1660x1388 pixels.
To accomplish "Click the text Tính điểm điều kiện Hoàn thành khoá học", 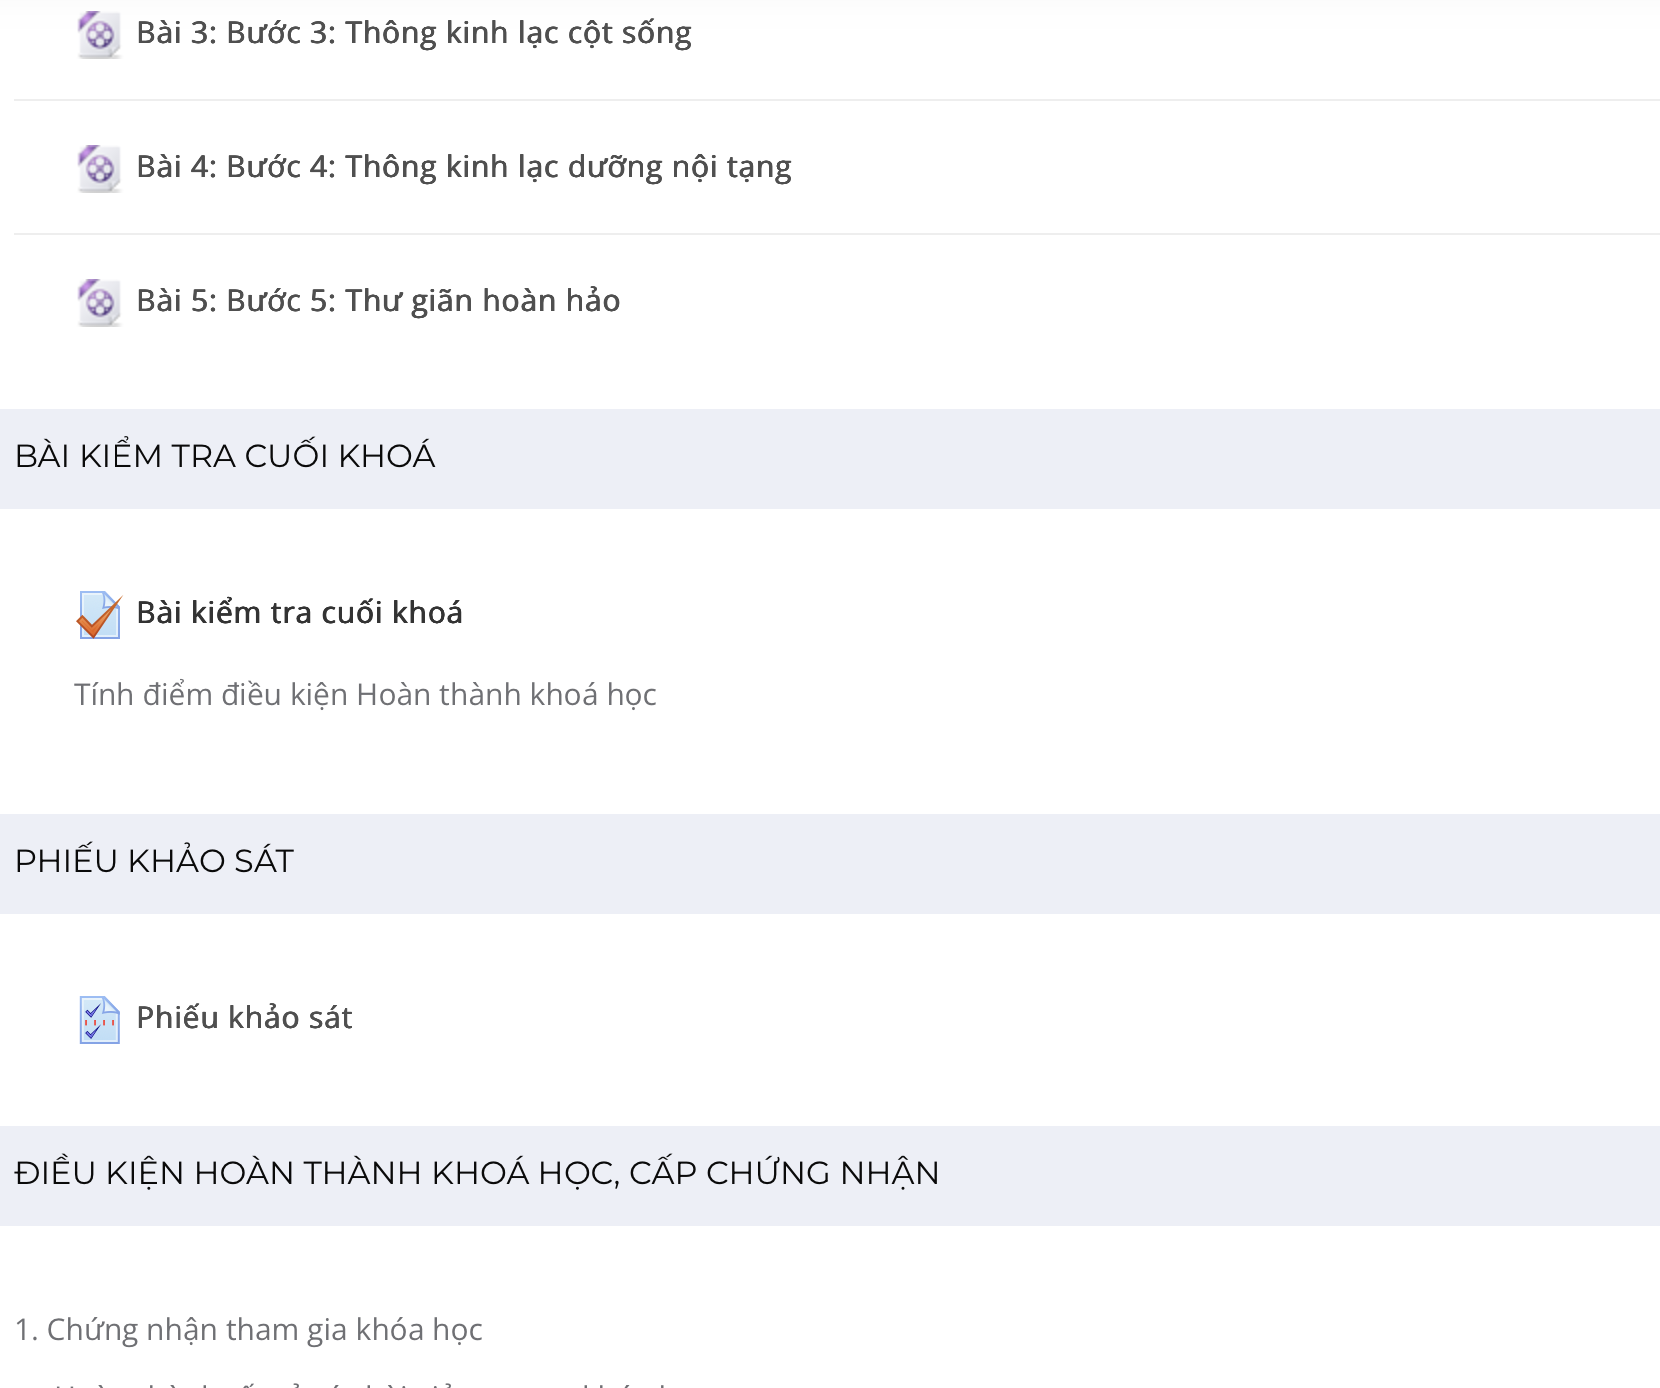I will pyautogui.click(x=365, y=694).
